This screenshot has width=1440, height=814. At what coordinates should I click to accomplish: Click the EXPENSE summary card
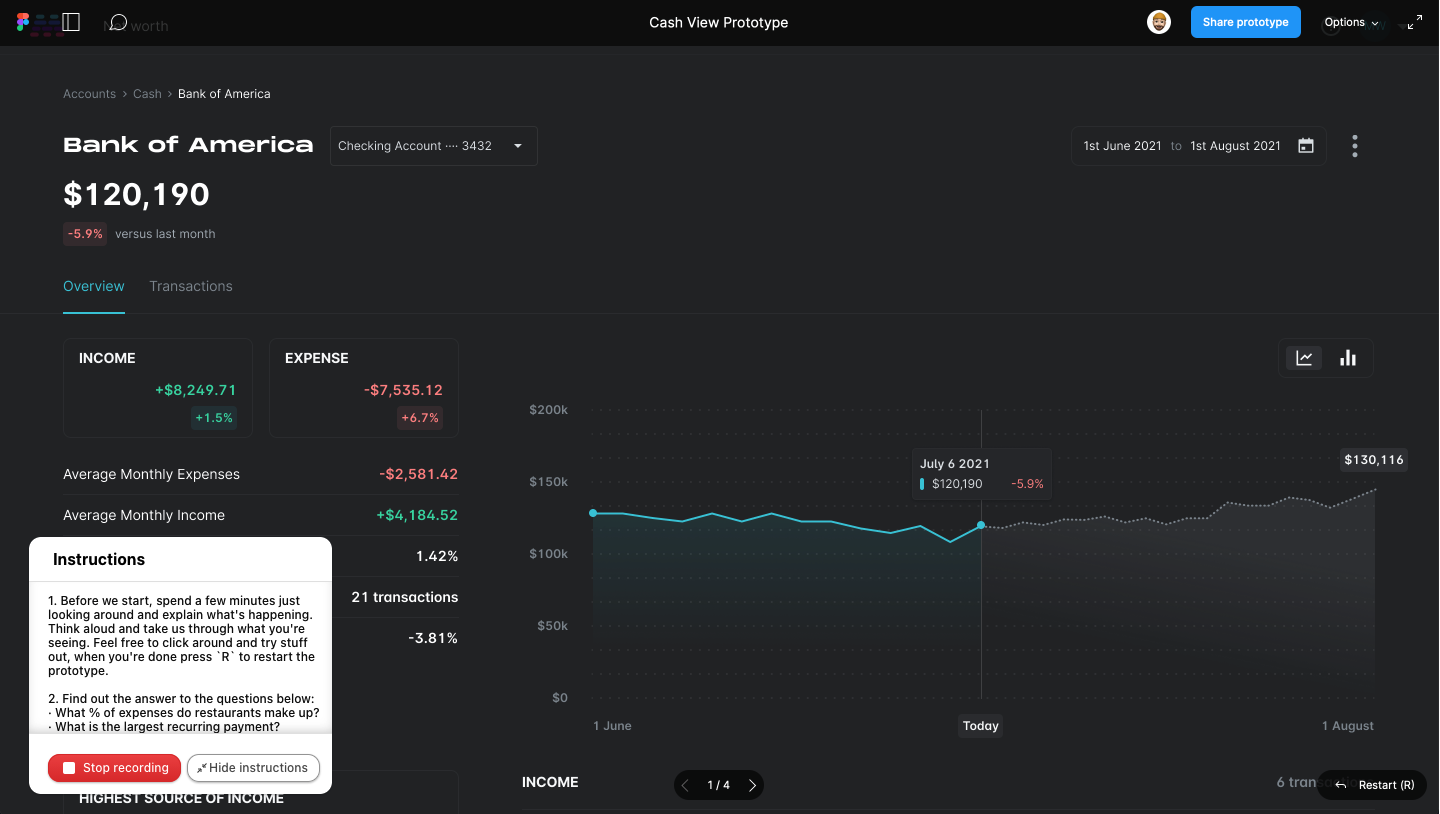tap(364, 388)
